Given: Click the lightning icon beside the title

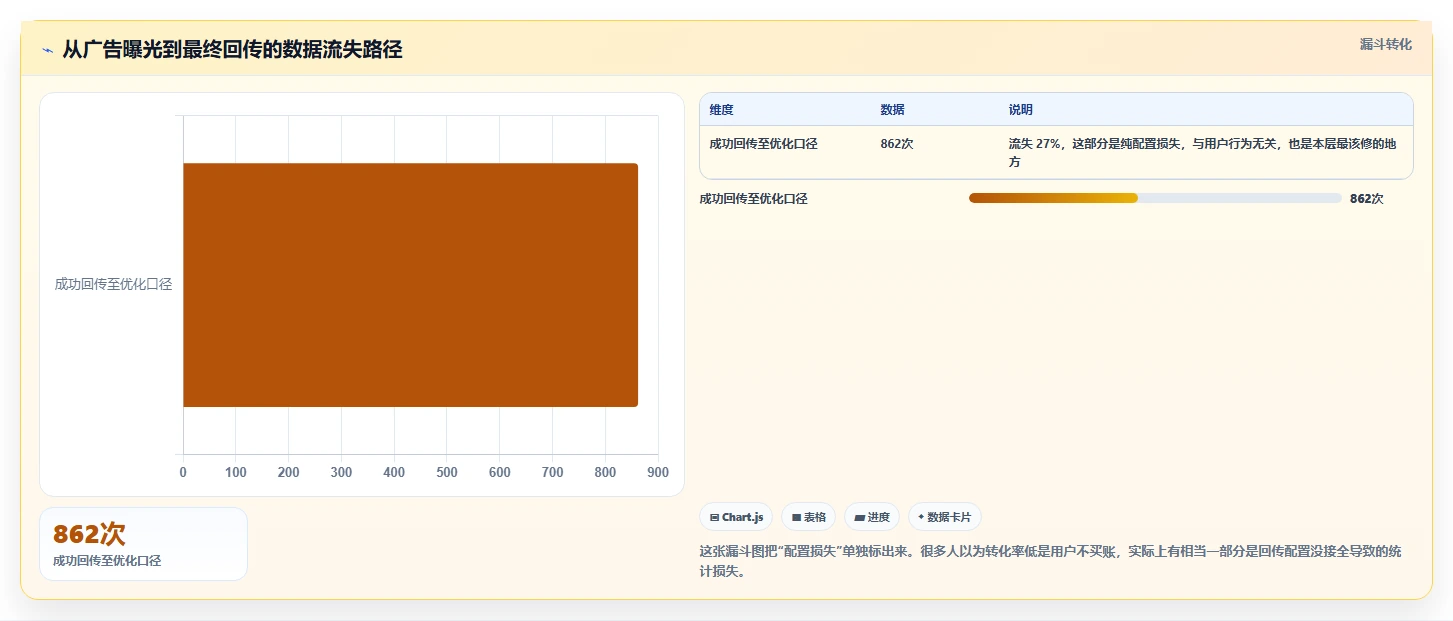Looking at the screenshot, I should click(47, 50).
